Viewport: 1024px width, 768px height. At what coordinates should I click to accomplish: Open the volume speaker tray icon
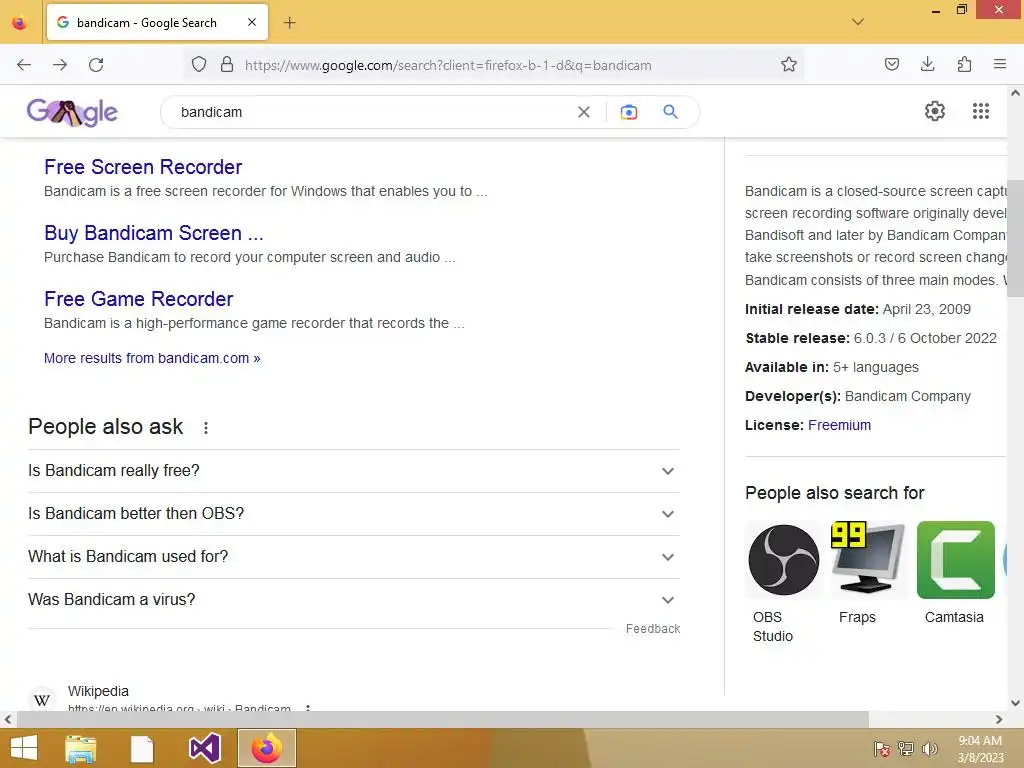(929, 748)
